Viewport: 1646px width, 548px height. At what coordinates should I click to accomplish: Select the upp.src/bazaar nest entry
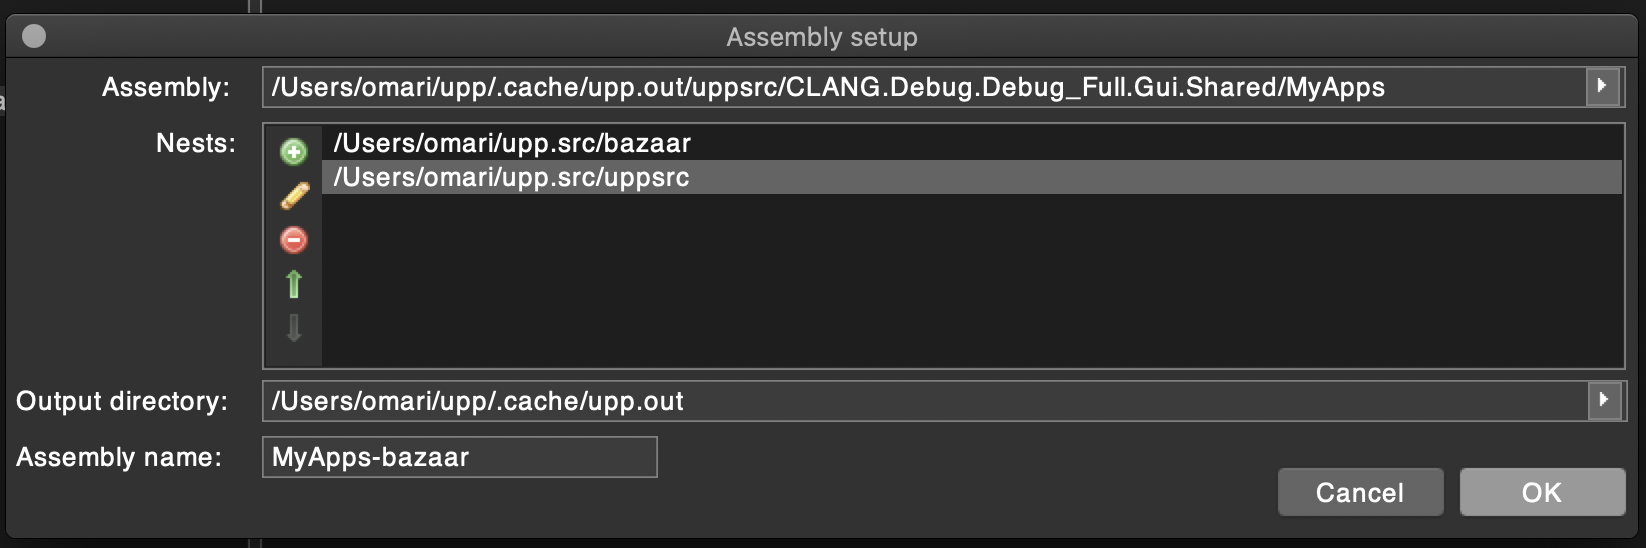pyautogui.click(x=512, y=143)
